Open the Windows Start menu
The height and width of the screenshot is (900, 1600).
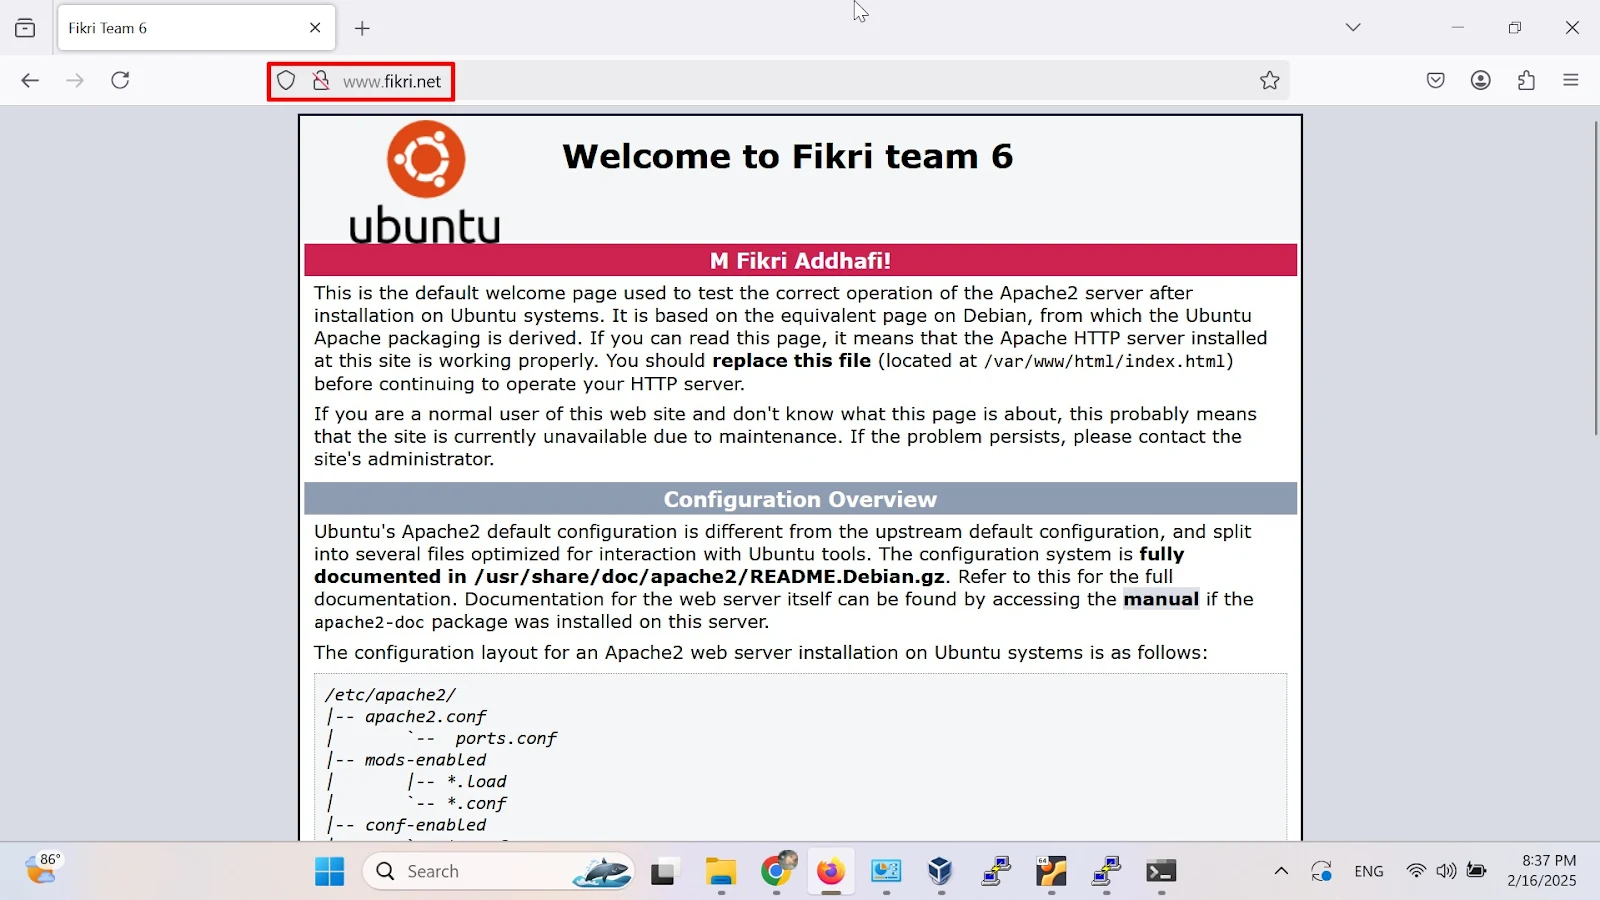point(329,872)
